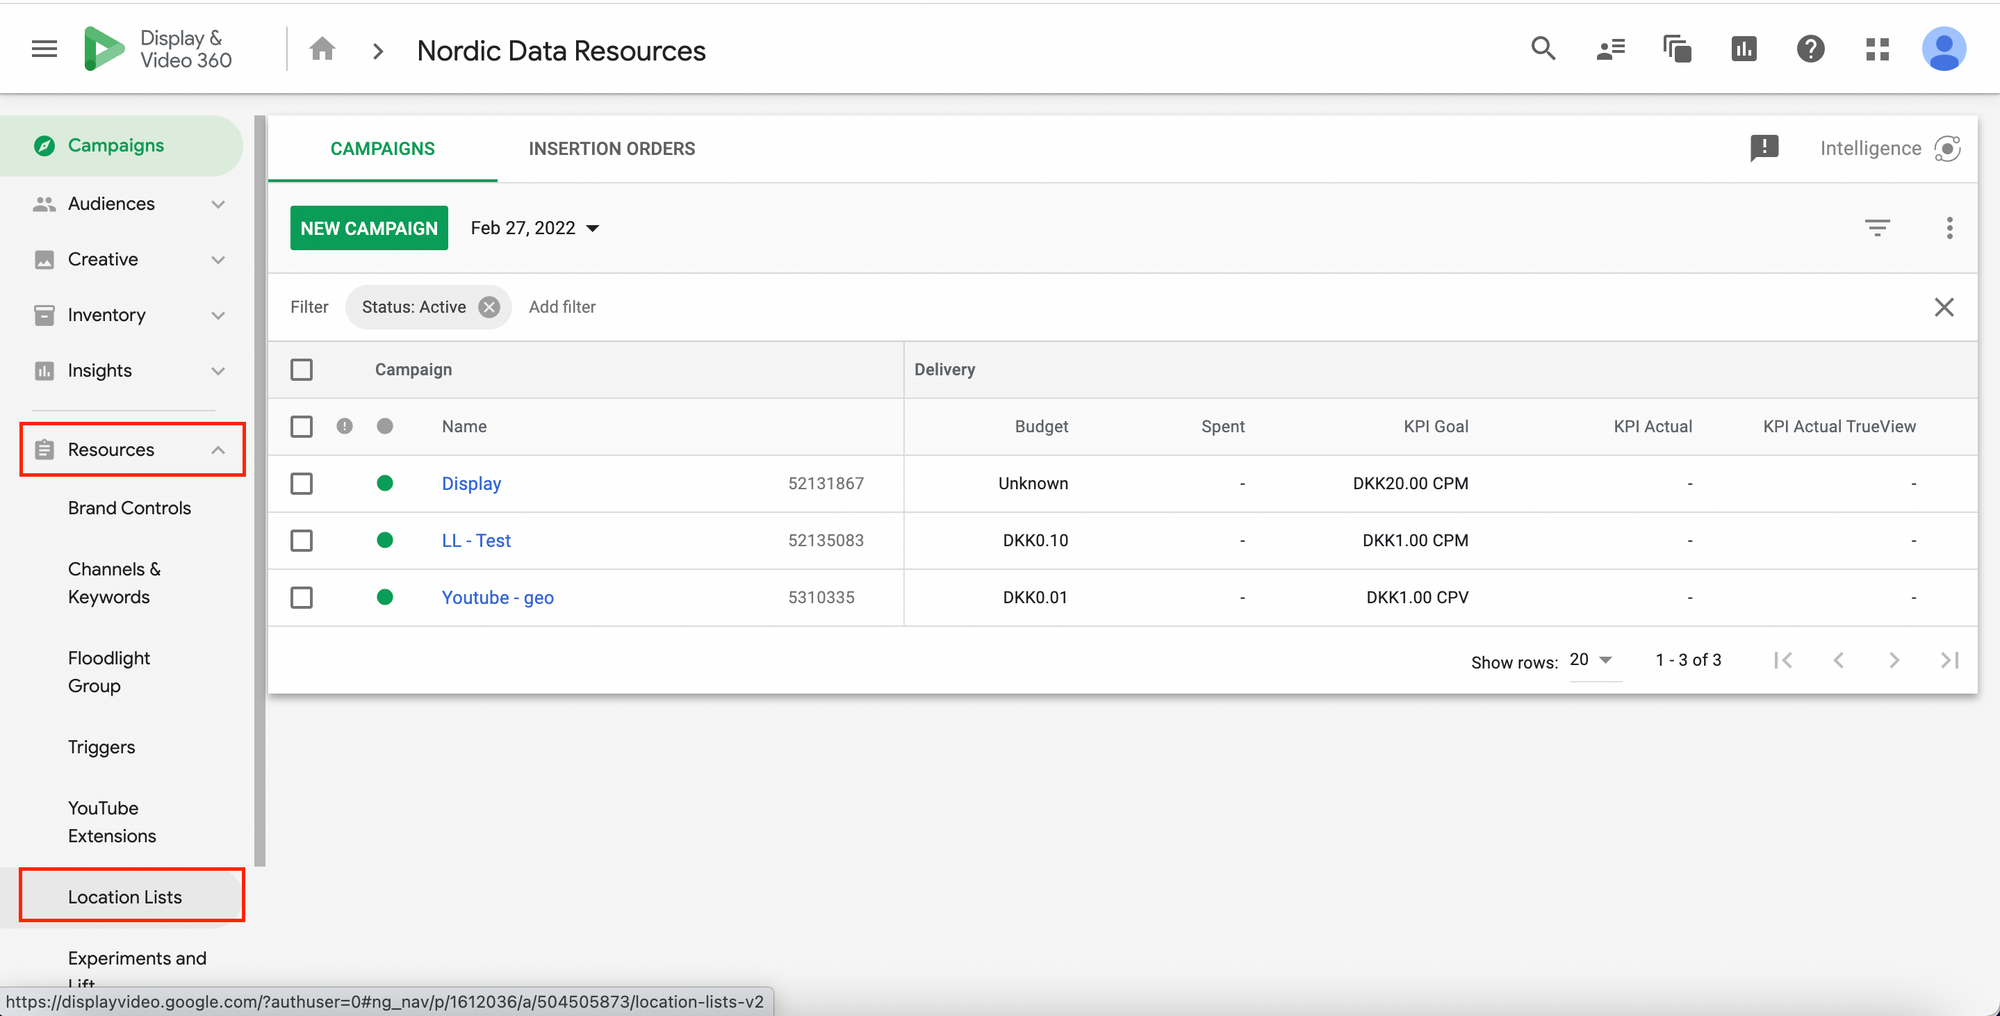Click the green status dot for Youtube - geo
Image resolution: width=2000 pixels, height=1016 pixels.
[x=385, y=597]
